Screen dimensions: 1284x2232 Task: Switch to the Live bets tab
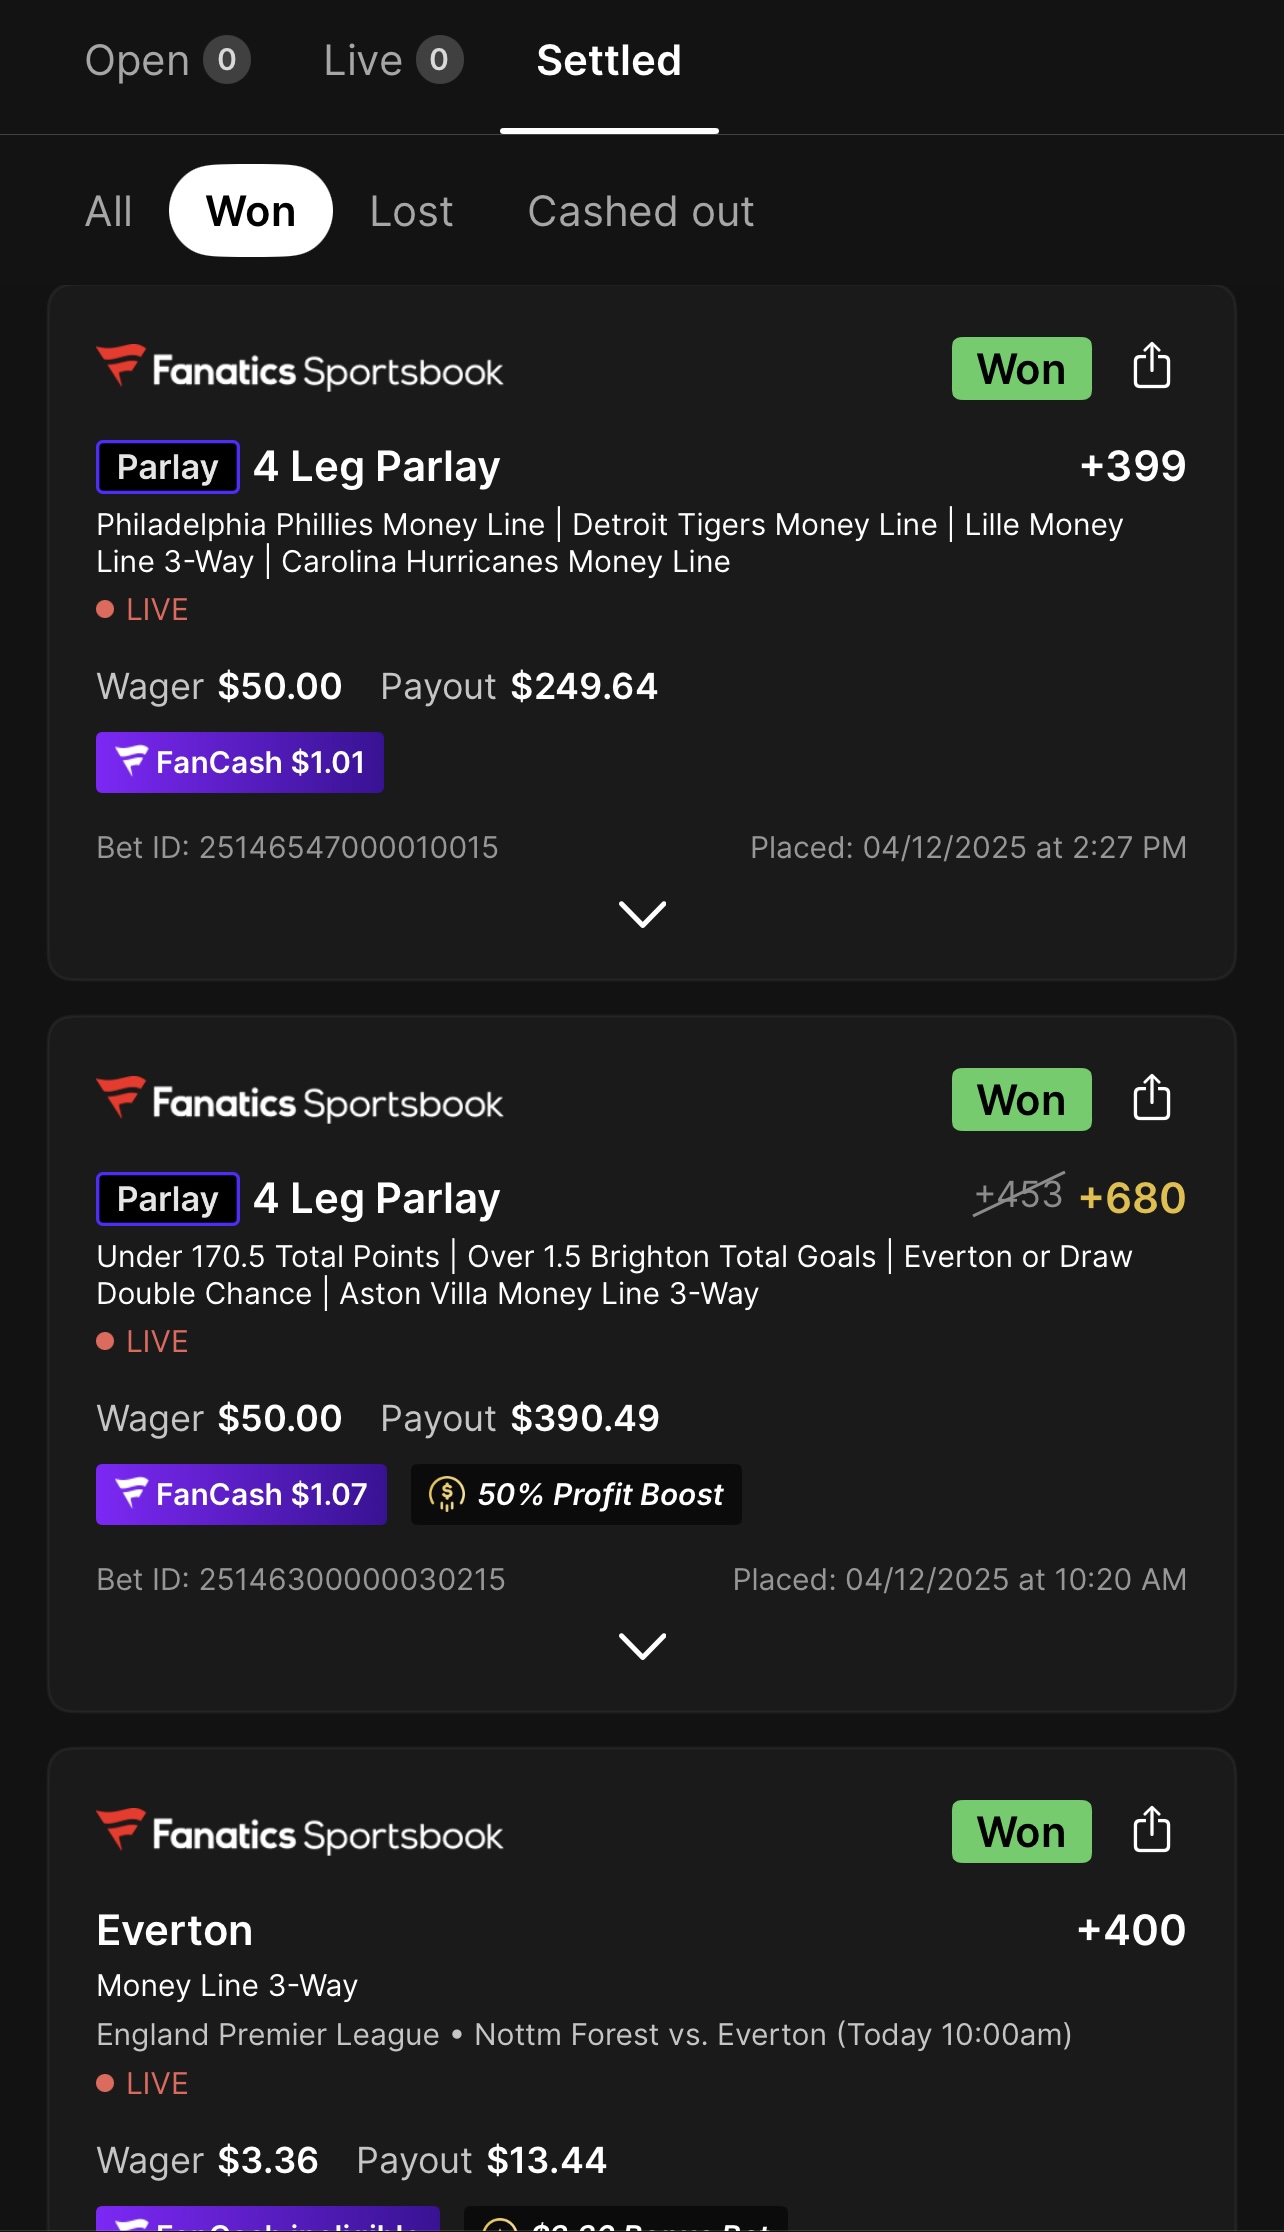click(392, 61)
